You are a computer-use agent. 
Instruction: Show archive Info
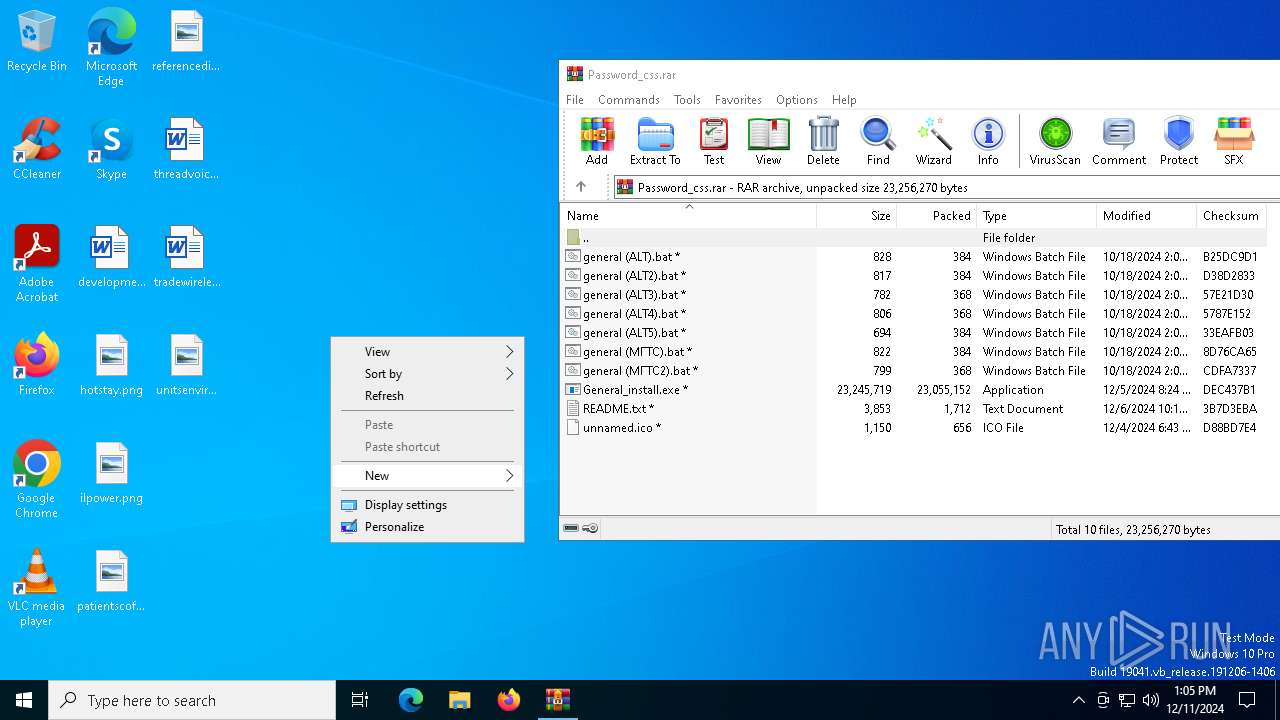pos(988,141)
